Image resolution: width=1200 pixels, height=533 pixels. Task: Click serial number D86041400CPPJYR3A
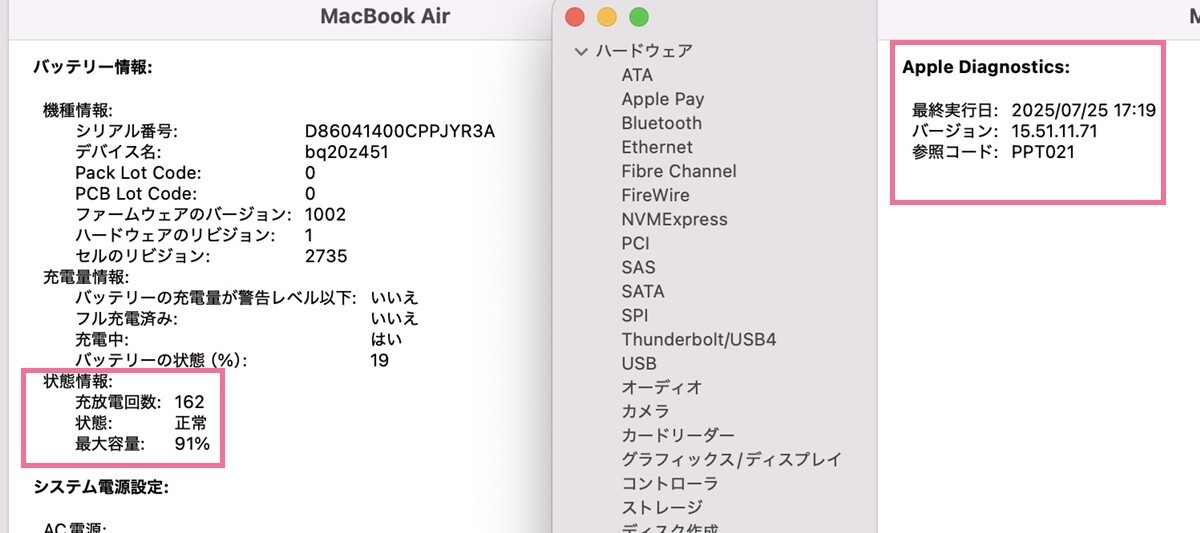(400, 131)
